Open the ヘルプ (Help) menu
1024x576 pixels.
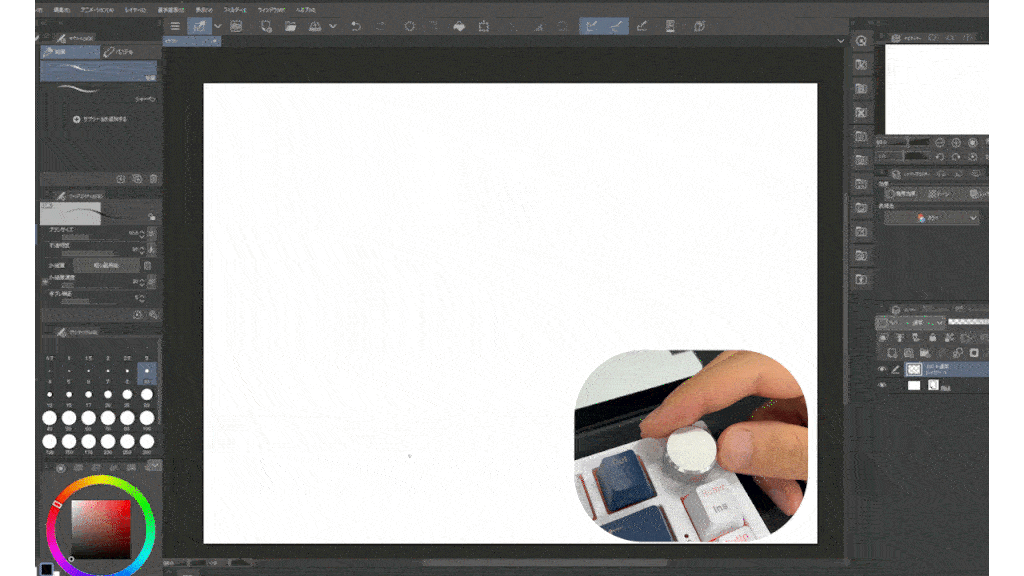(306, 10)
